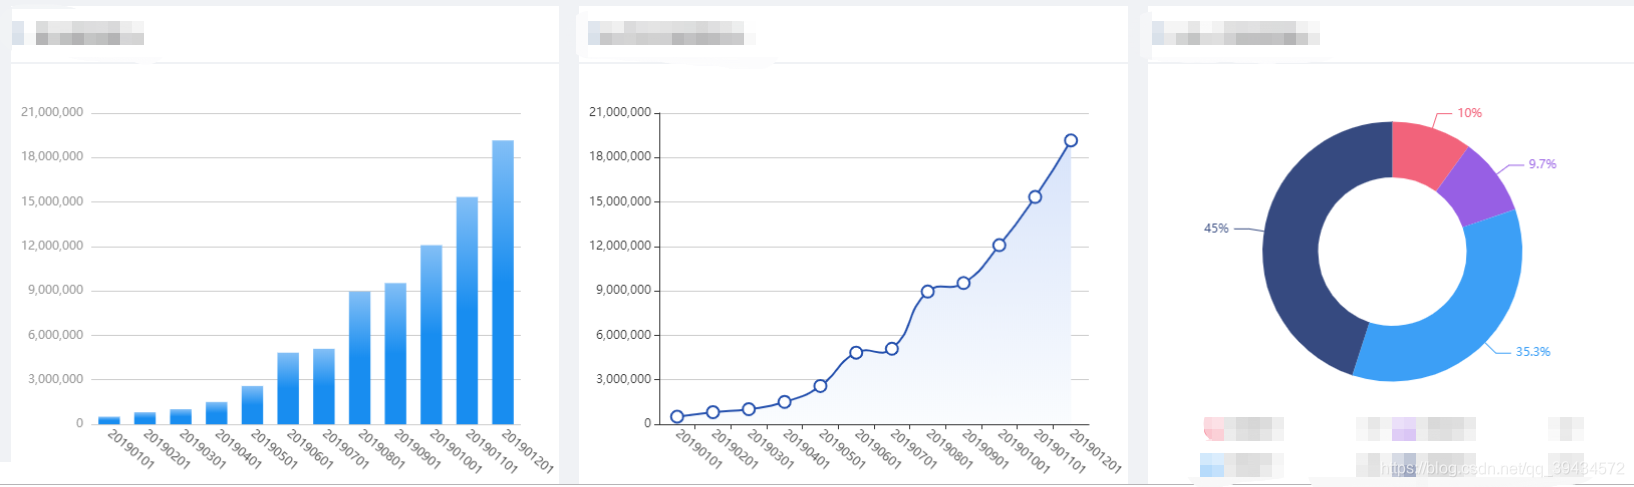Click the 9.7% label on donut chart
This screenshot has width=1634, height=487.
click(1542, 164)
